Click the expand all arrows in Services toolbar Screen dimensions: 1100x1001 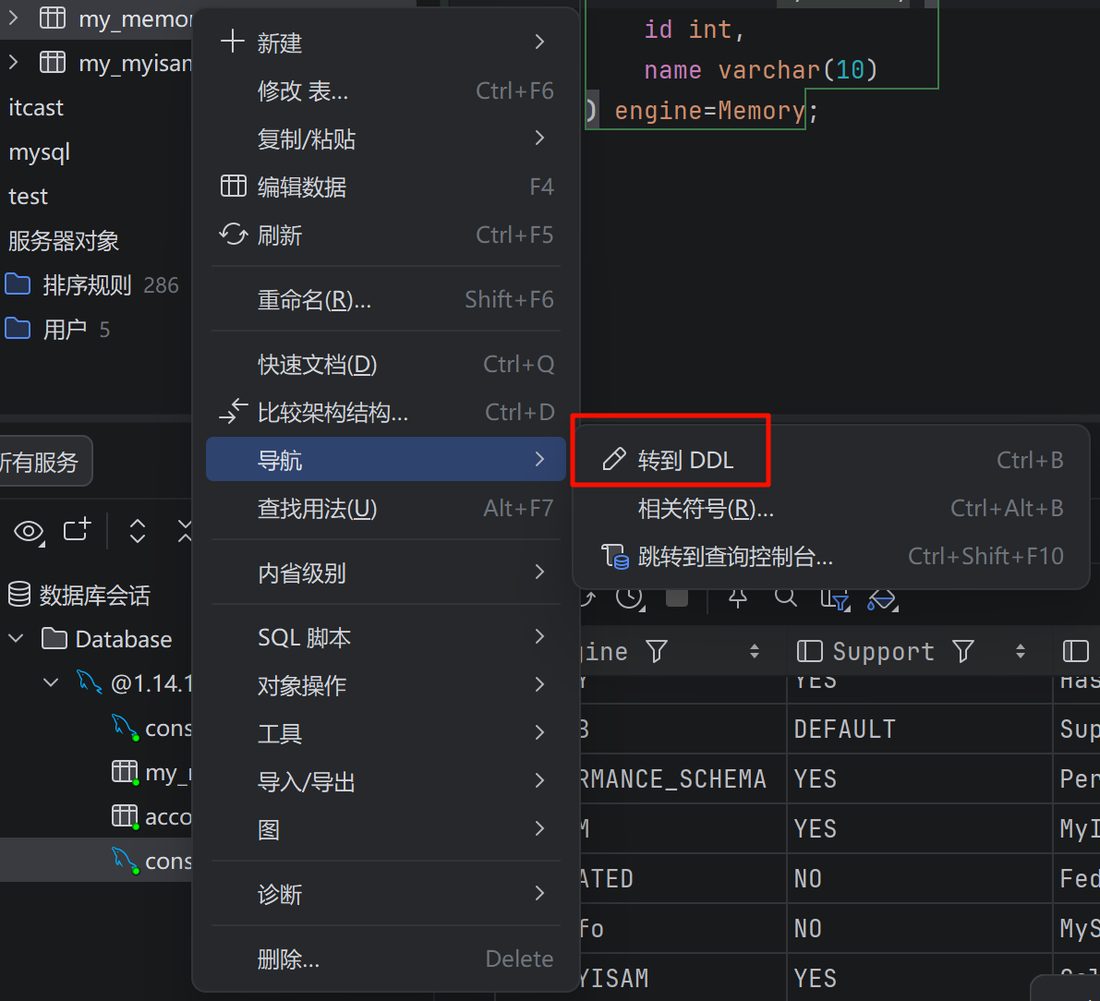(x=138, y=531)
